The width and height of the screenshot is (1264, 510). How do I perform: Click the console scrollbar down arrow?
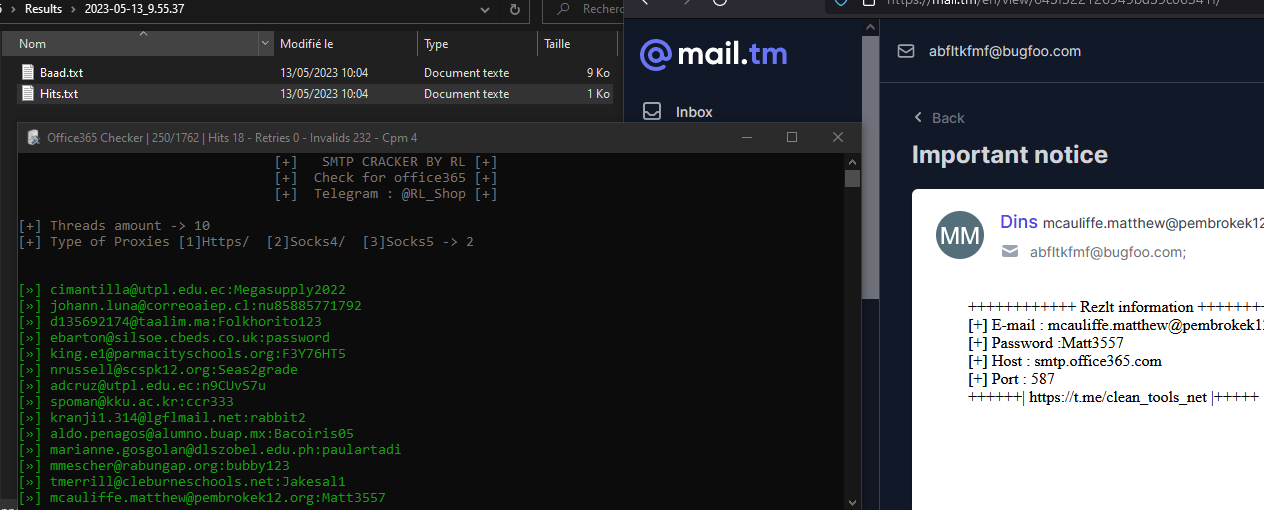pyautogui.click(x=852, y=501)
